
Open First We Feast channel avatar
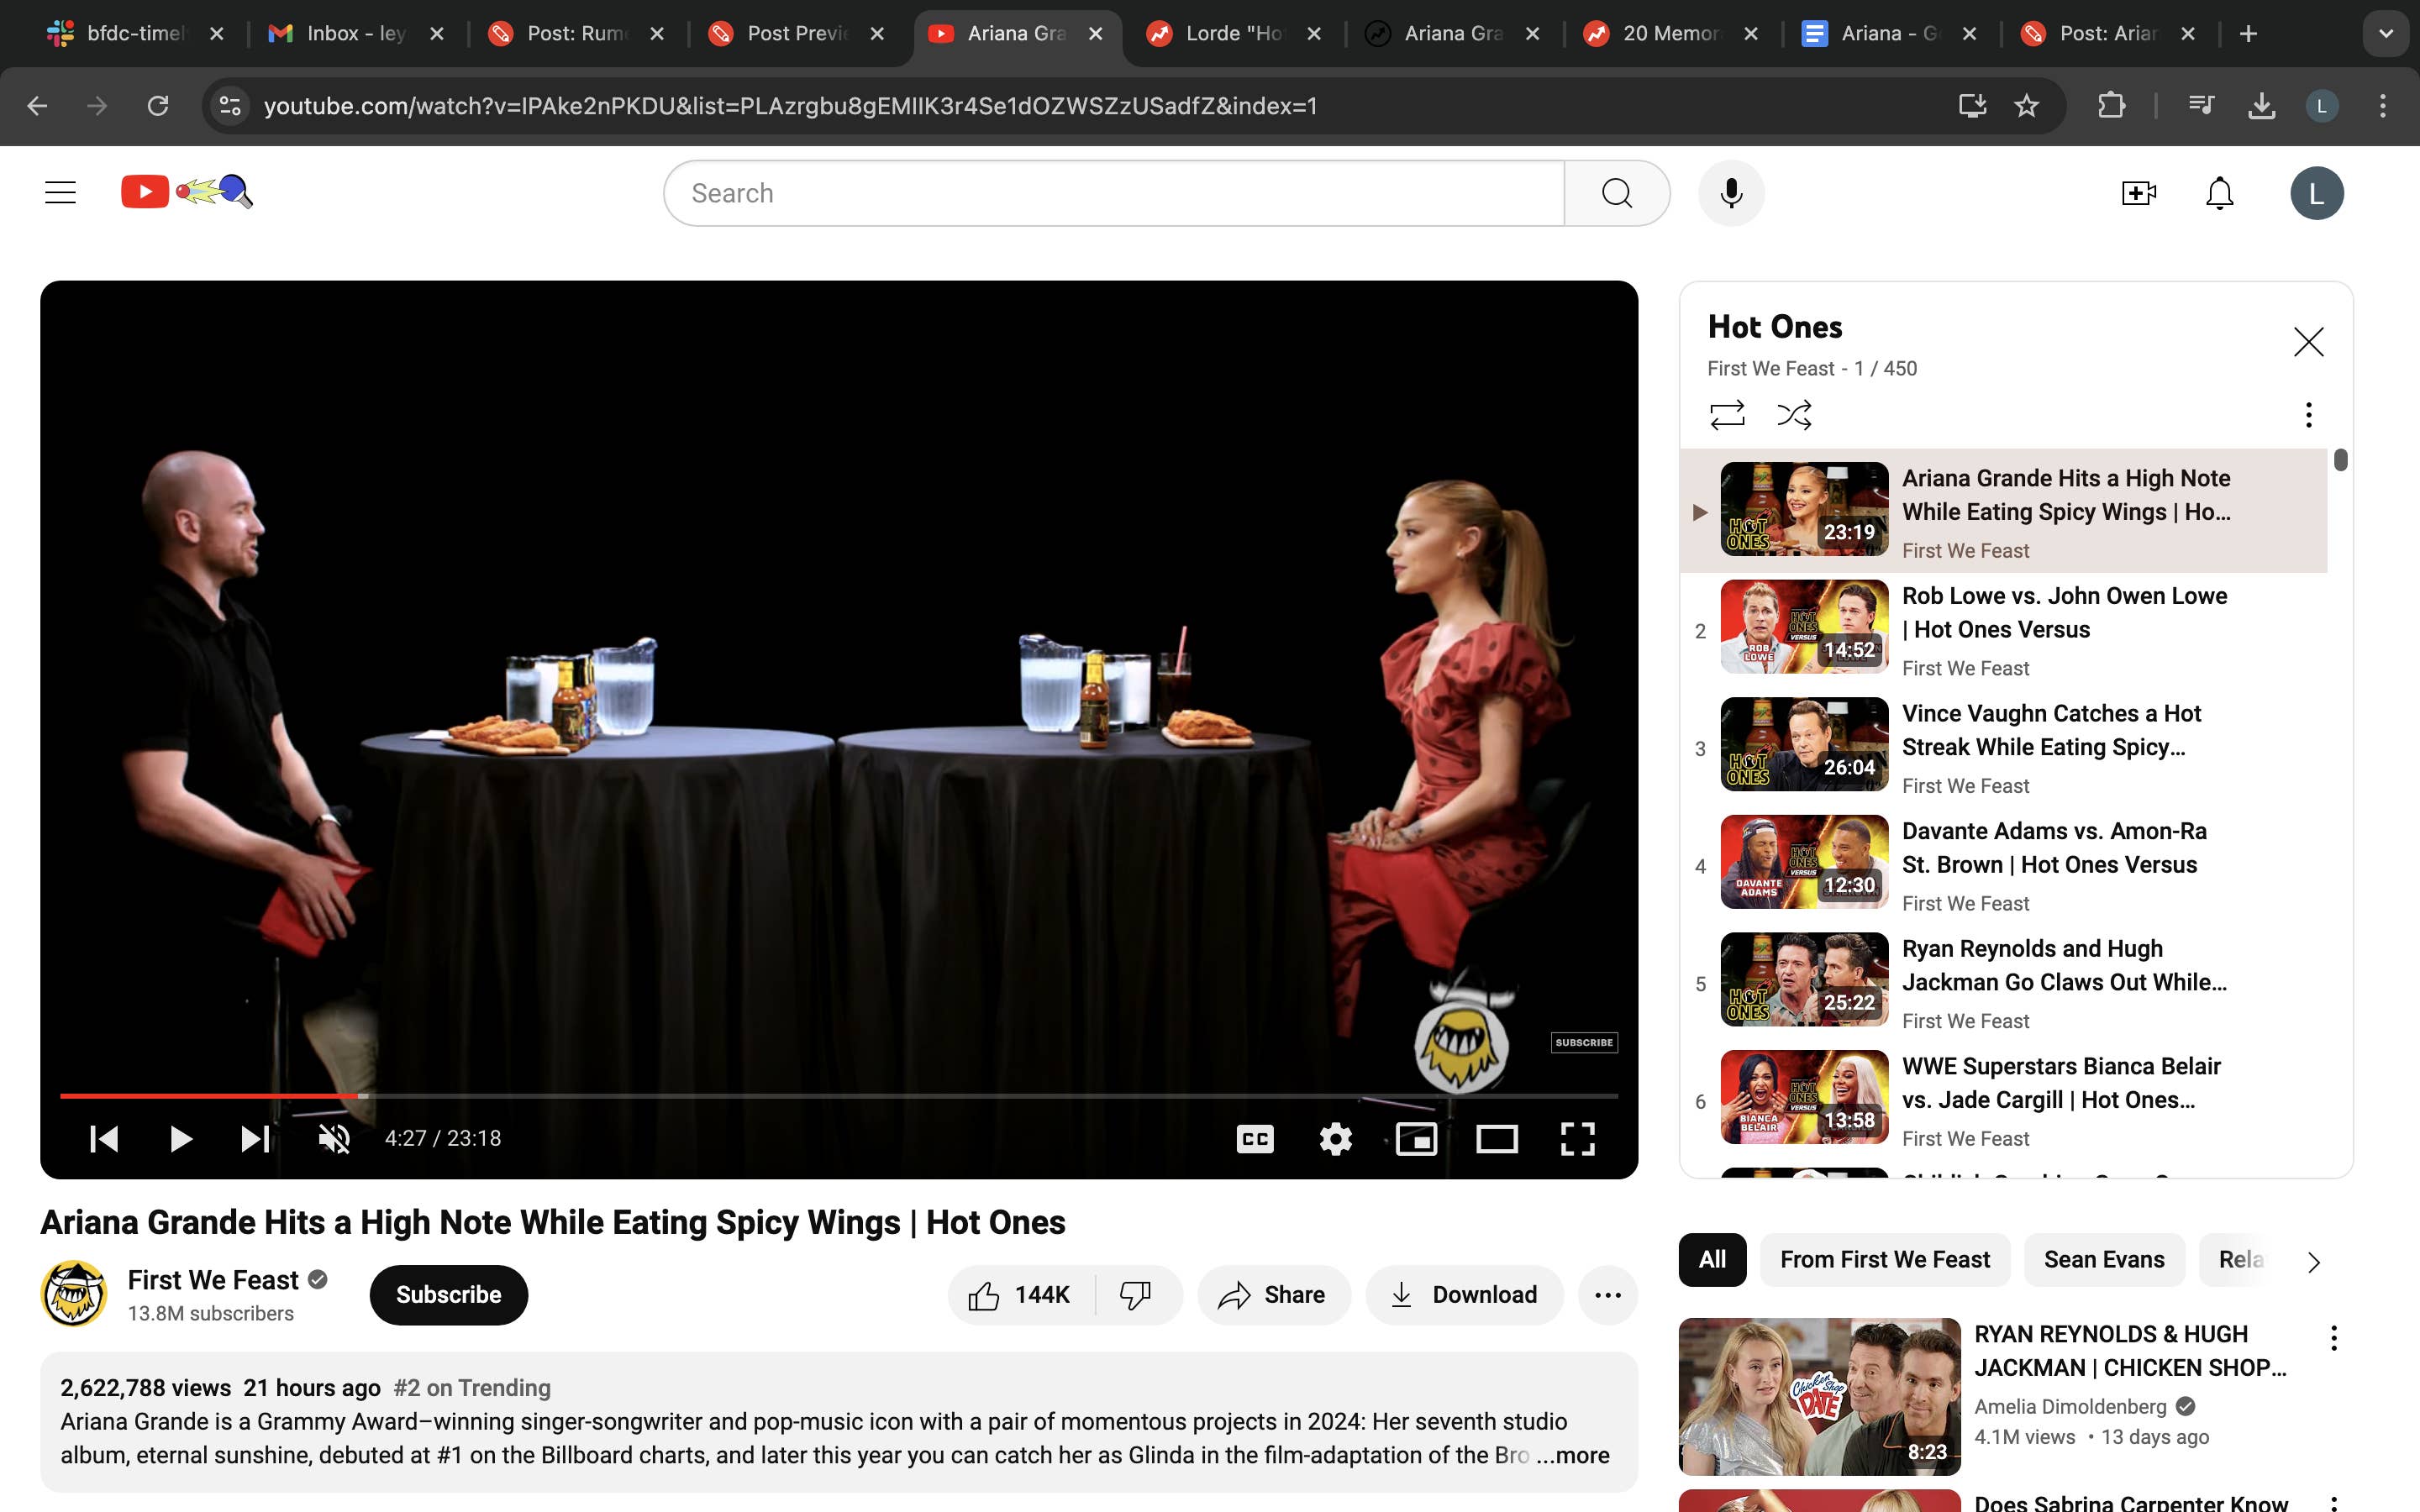pos(74,1293)
